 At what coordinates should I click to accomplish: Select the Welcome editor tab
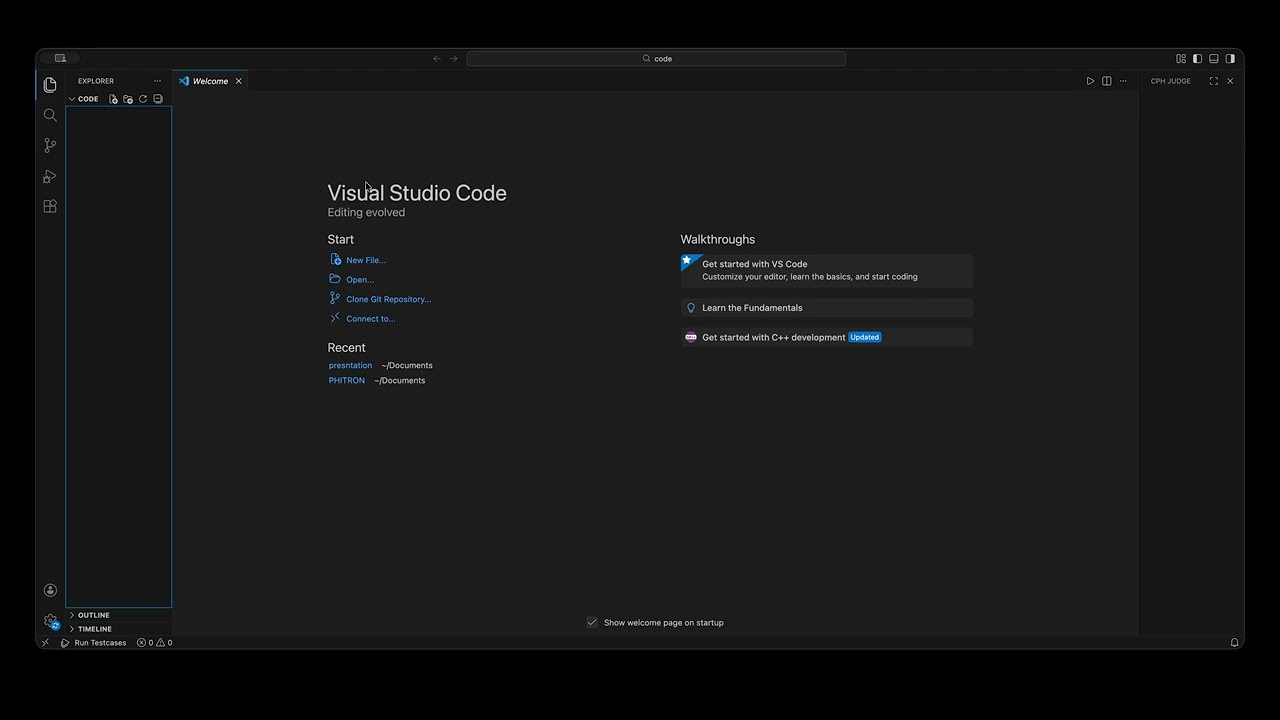click(211, 81)
